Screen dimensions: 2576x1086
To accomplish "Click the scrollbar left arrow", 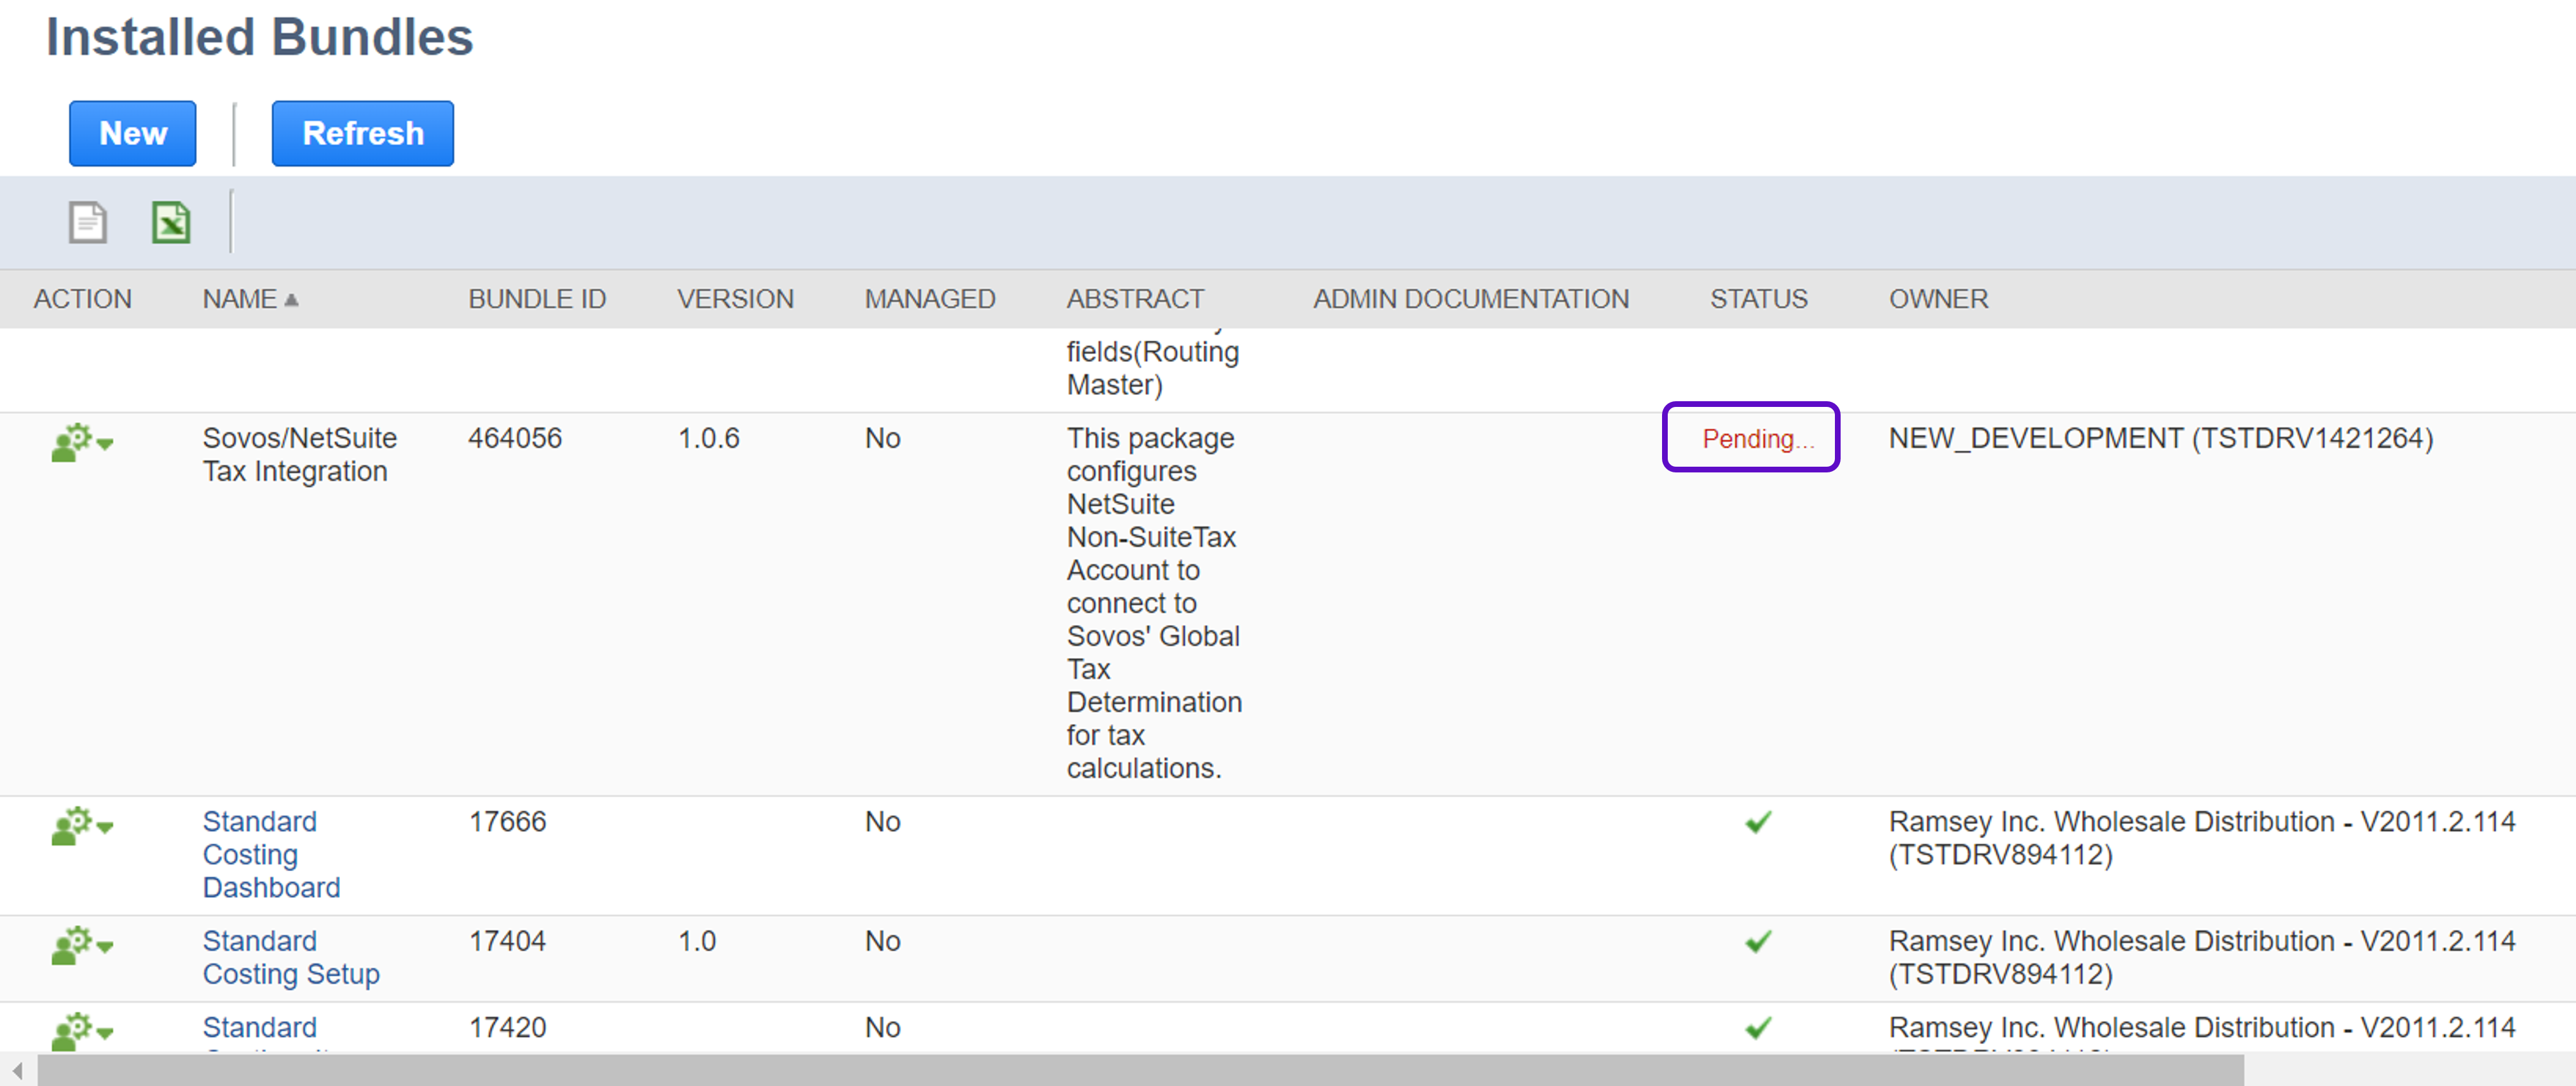I will tap(17, 1070).
